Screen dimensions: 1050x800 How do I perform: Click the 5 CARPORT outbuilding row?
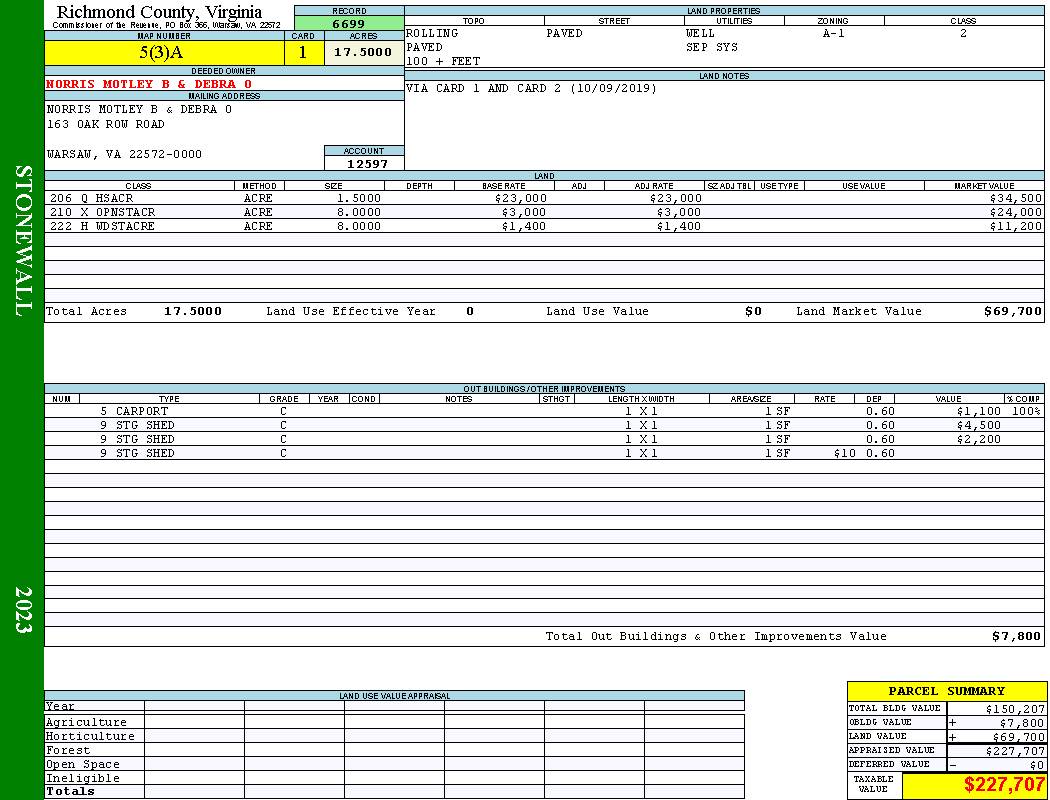544,412
